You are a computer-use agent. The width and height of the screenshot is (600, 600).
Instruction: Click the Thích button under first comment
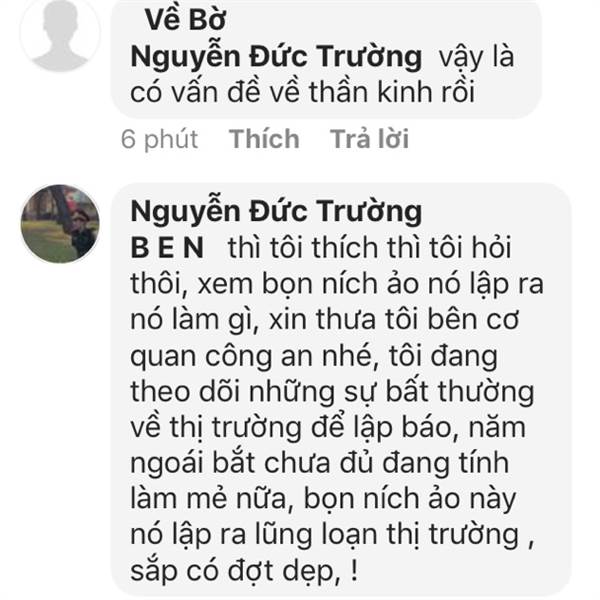(264, 139)
